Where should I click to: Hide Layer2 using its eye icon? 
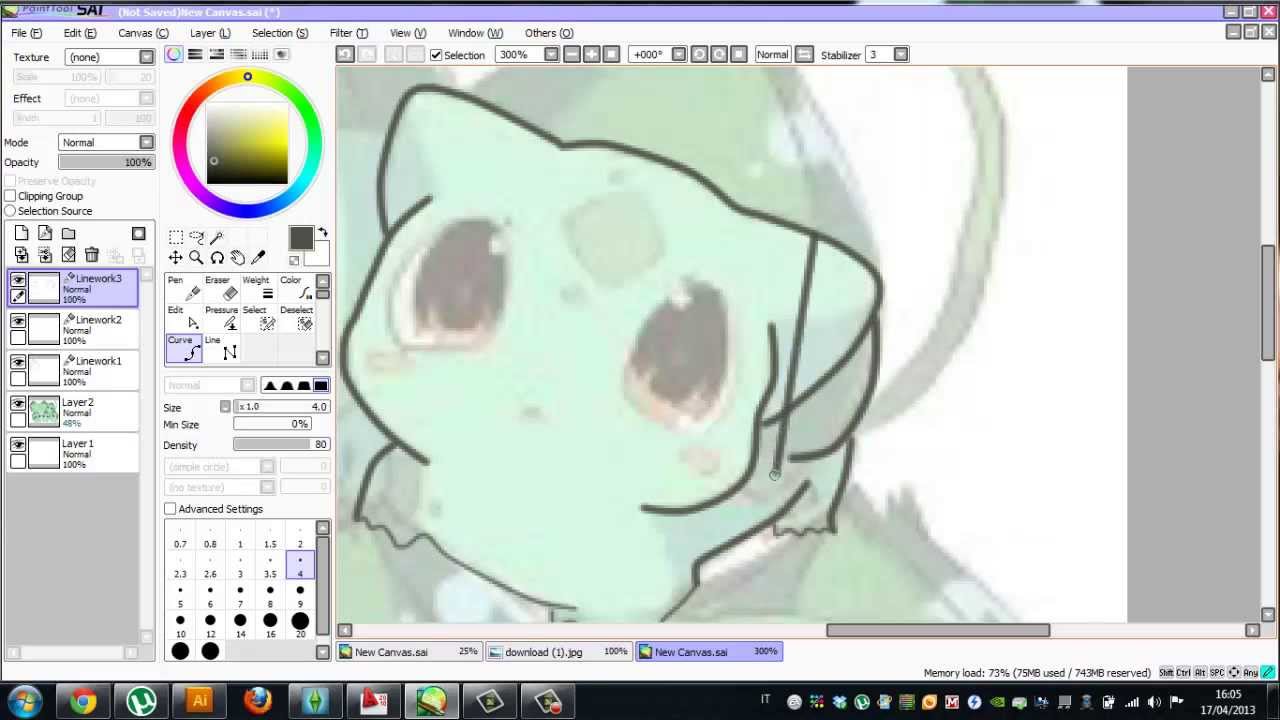tap(18, 403)
